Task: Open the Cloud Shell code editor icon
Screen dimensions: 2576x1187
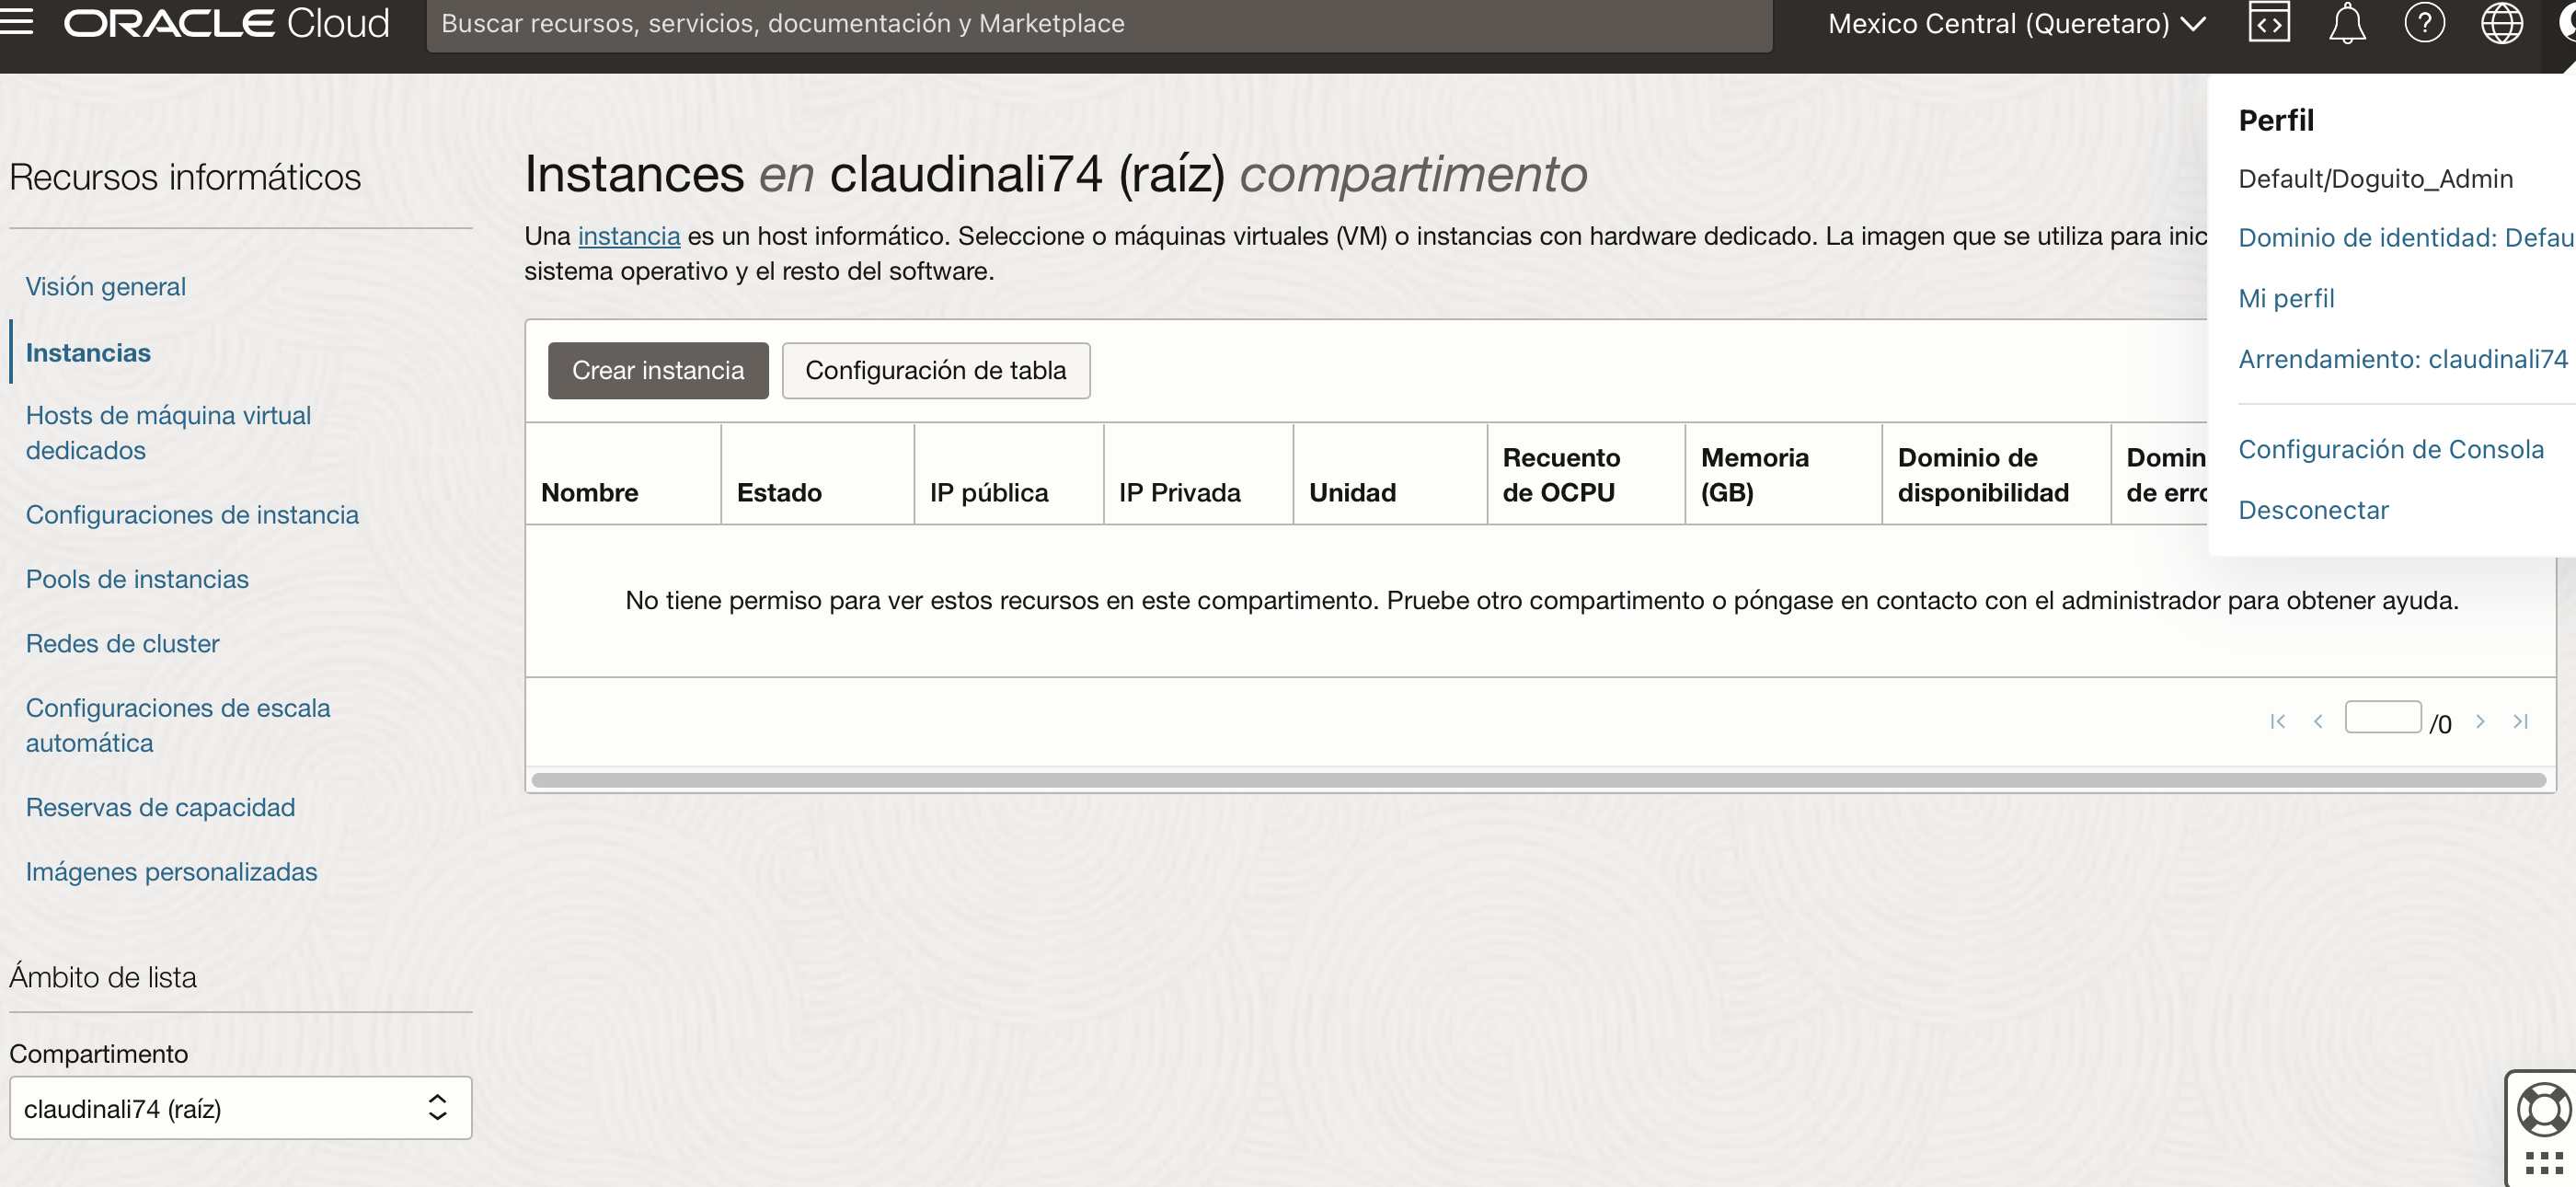Action: pyautogui.click(x=2267, y=23)
